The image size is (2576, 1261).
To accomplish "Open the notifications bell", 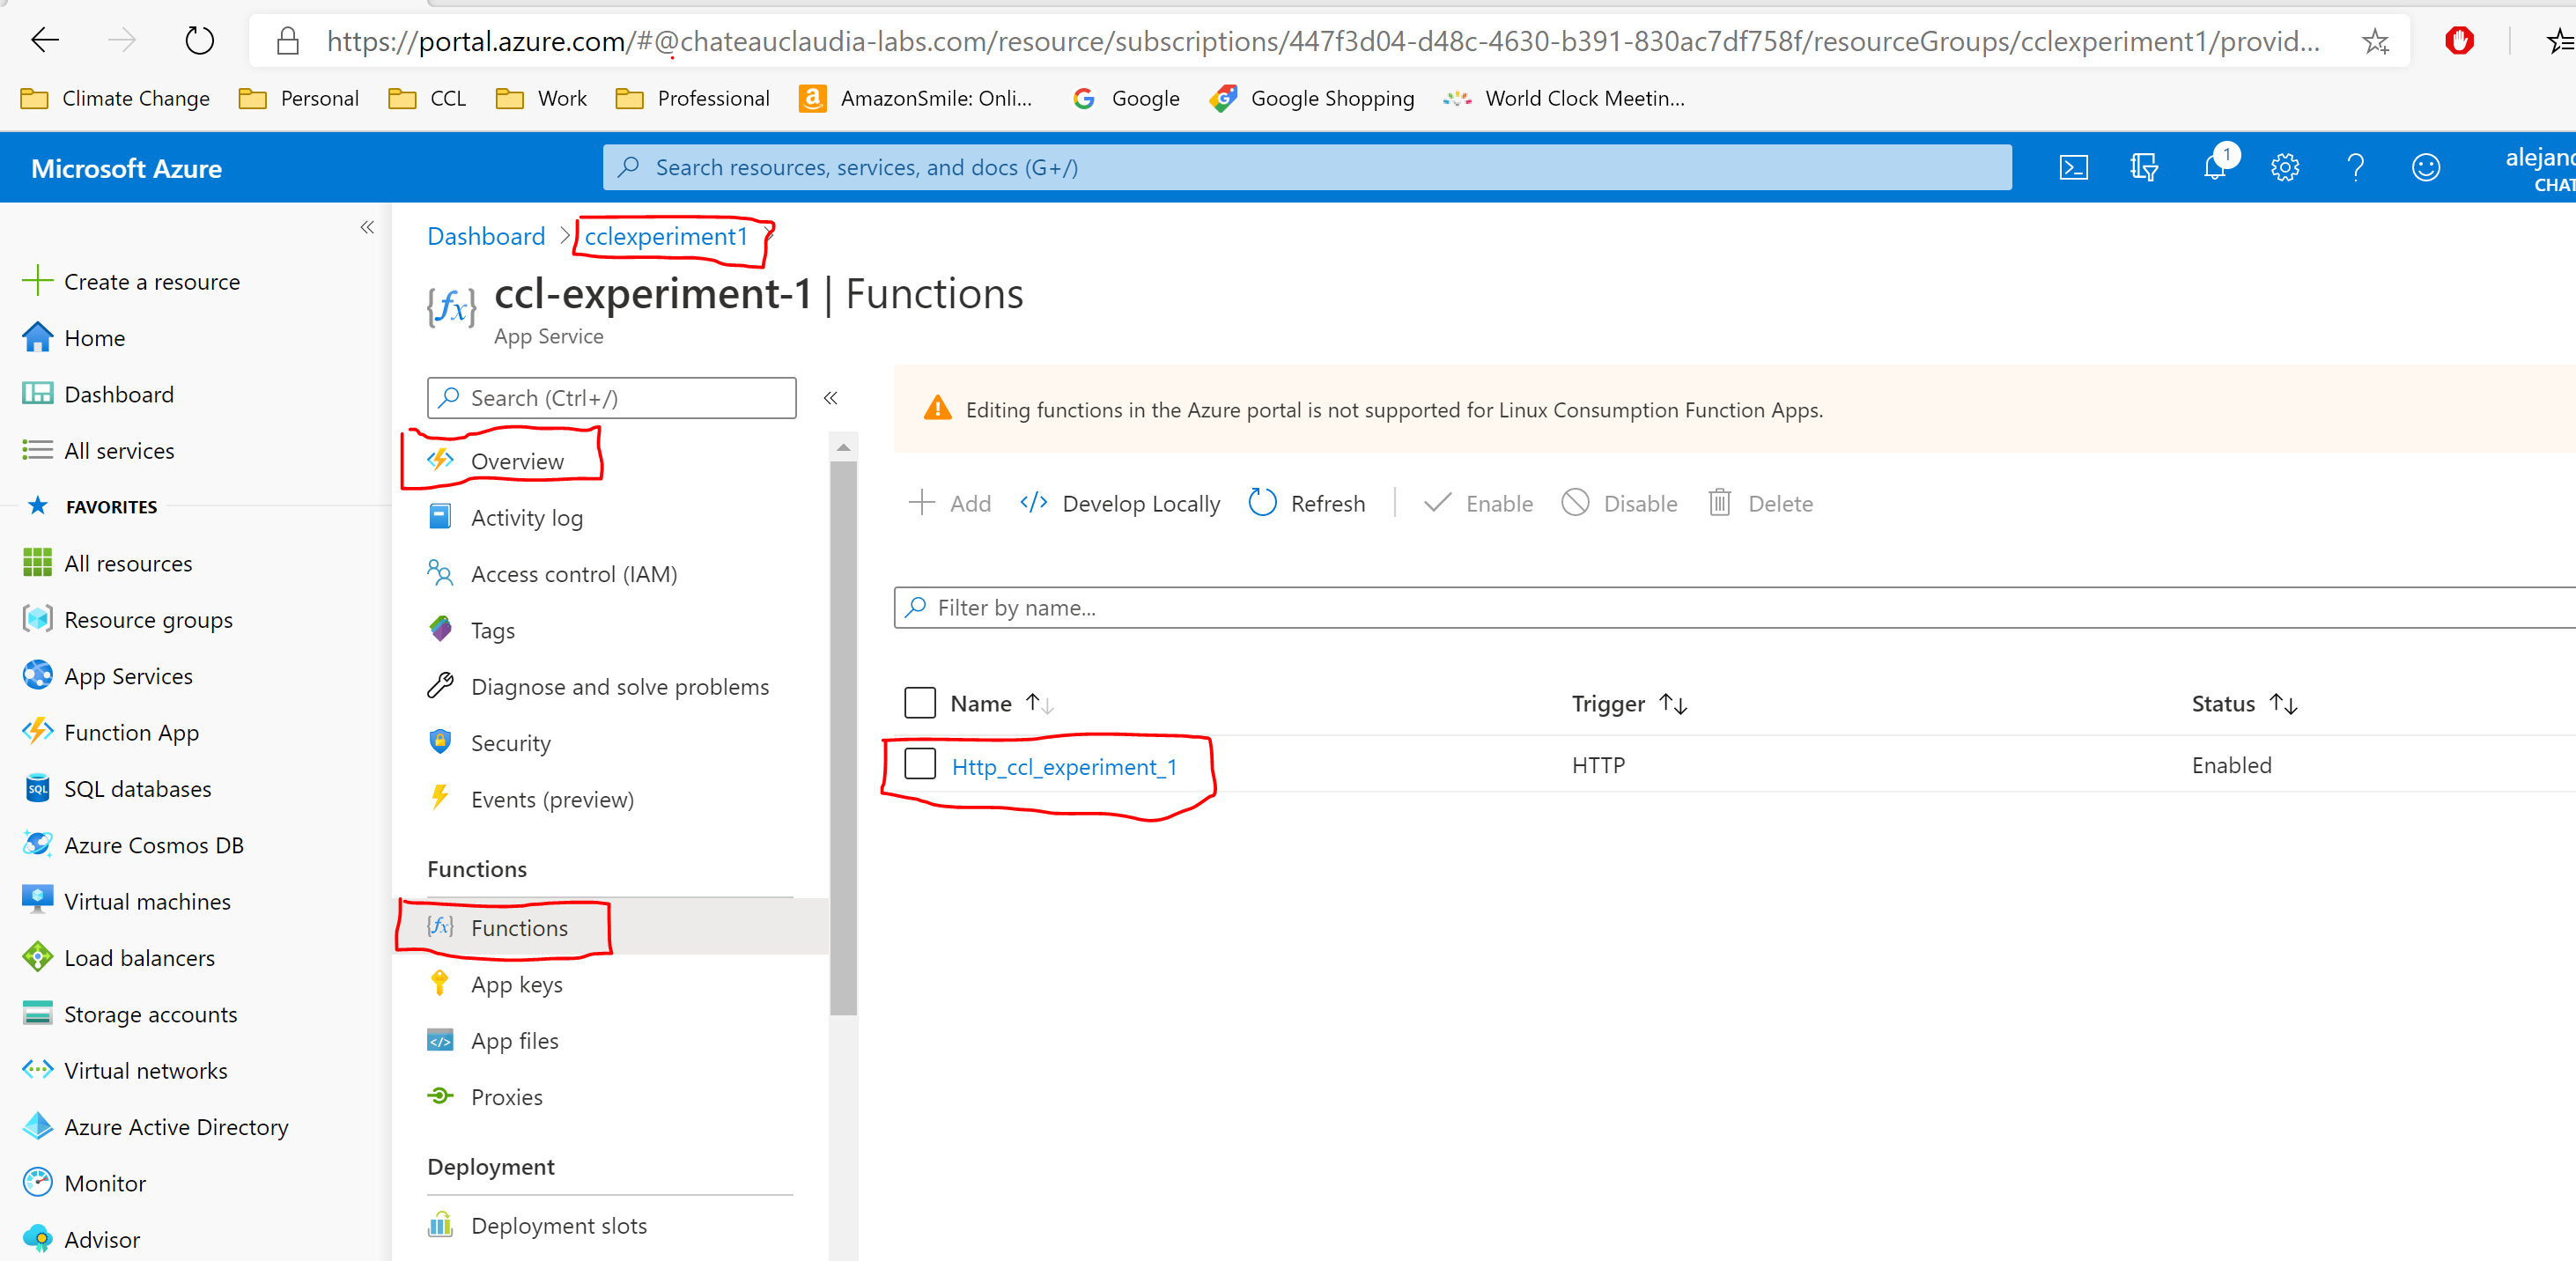I will click(x=2214, y=167).
